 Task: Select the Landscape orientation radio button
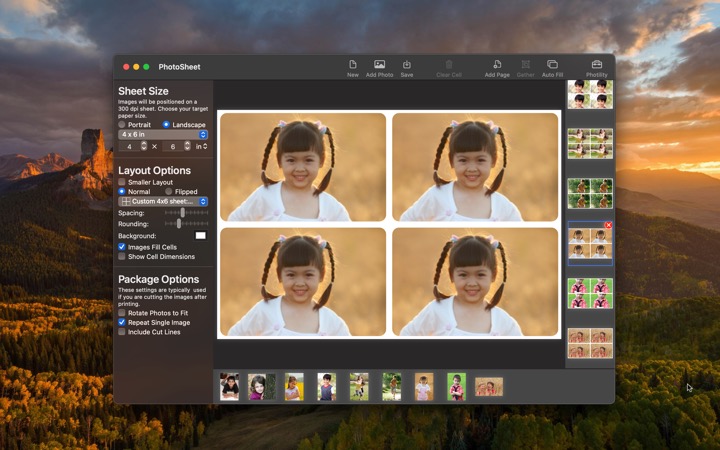pos(166,124)
